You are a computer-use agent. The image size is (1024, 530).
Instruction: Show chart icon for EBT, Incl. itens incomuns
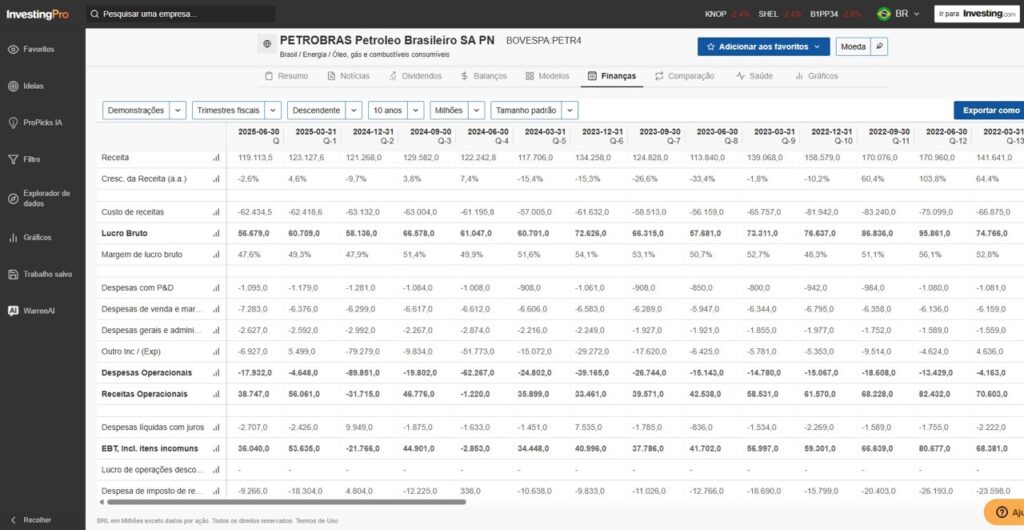[216, 448]
